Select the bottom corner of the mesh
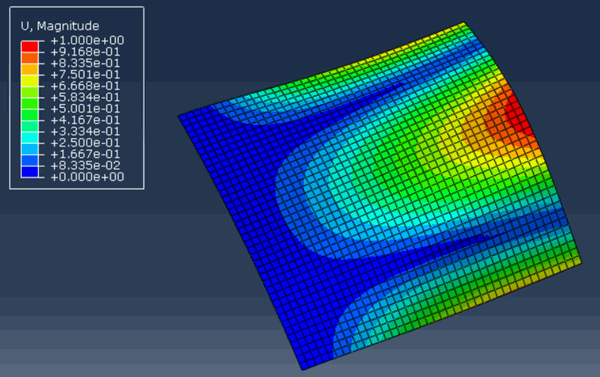Image resolution: width=600 pixels, height=377 pixels. click(302, 369)
